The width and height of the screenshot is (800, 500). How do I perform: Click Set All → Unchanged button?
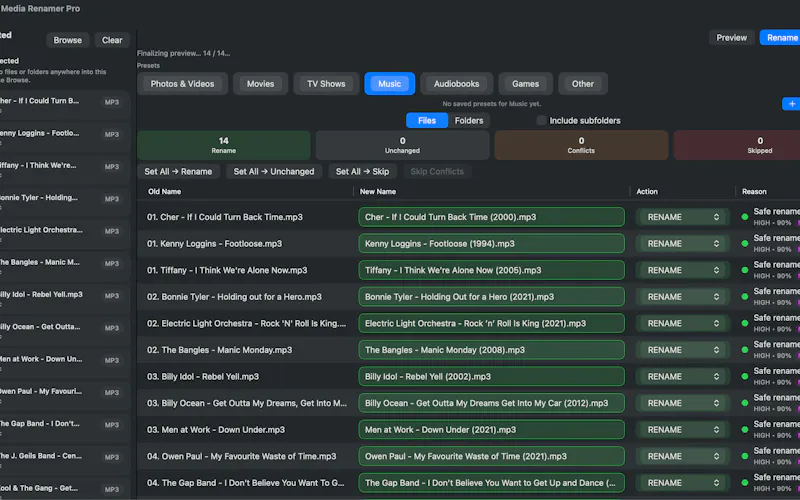(x=274, y=171)
